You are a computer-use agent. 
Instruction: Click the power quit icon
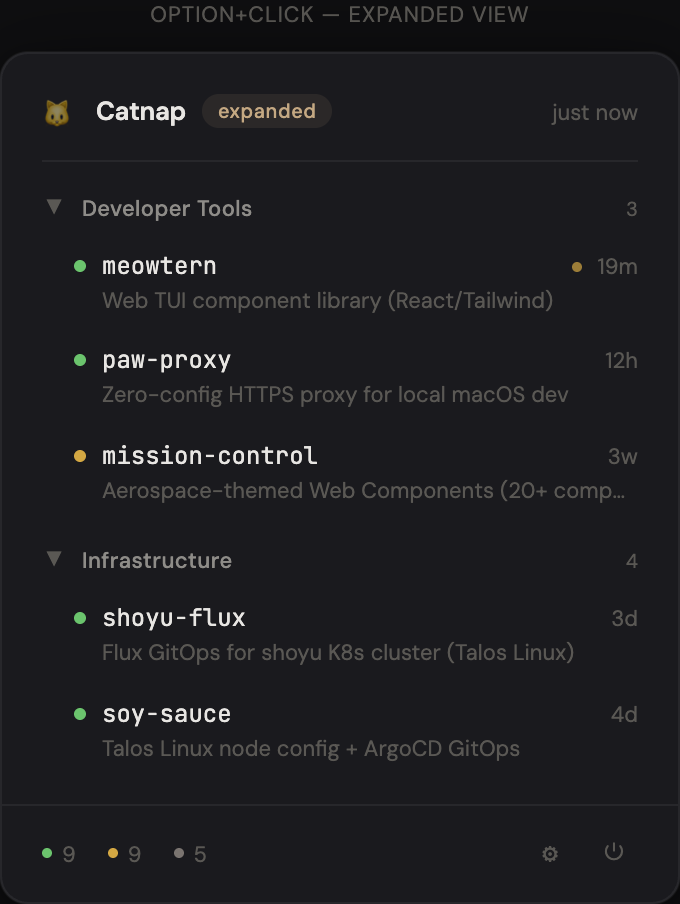coord(614,852)
